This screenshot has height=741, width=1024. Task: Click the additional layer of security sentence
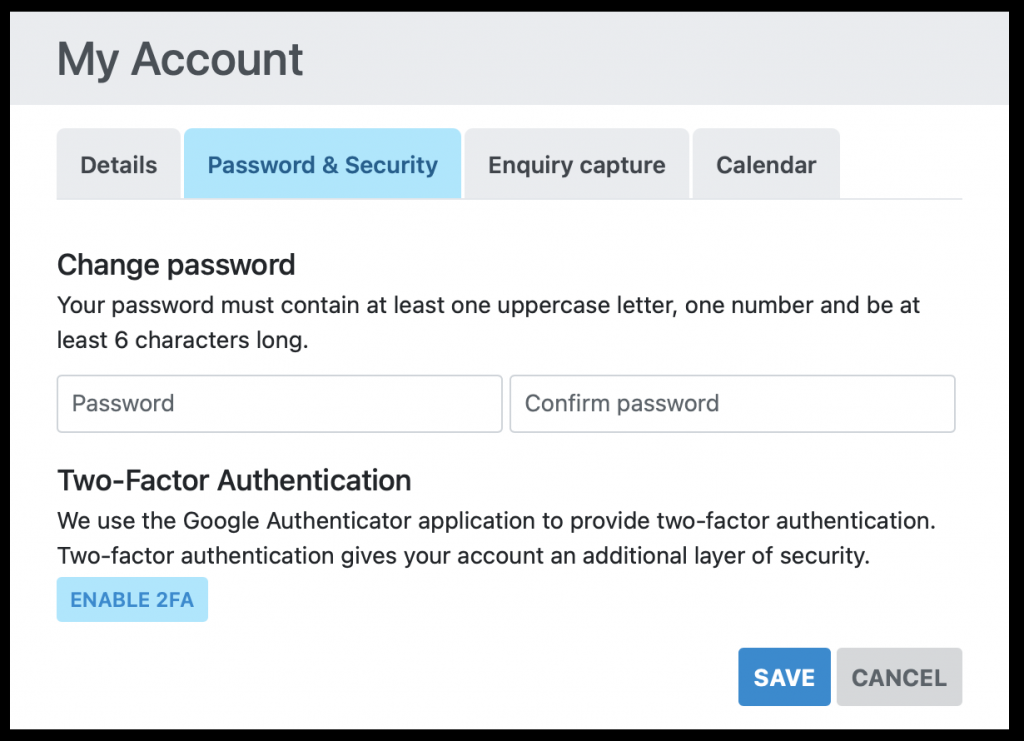pyautogui.click(x=463, y=556)
